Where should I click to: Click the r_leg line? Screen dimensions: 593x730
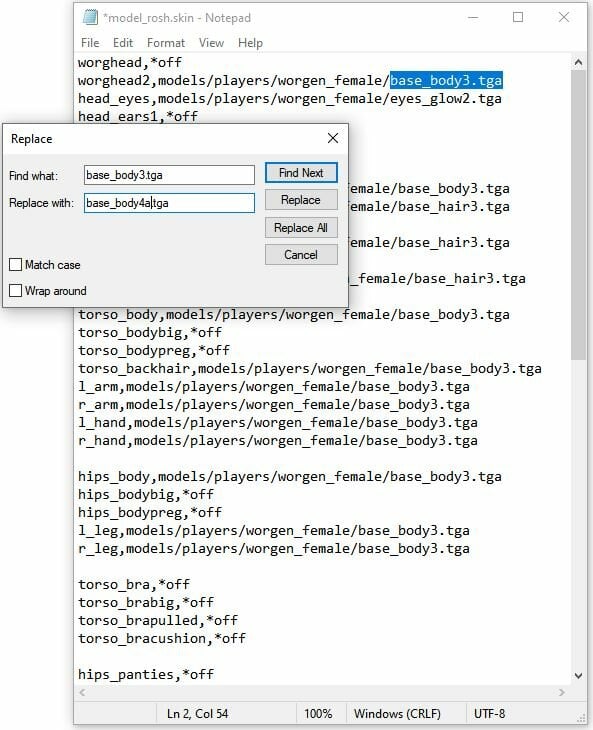click(274, 548)
